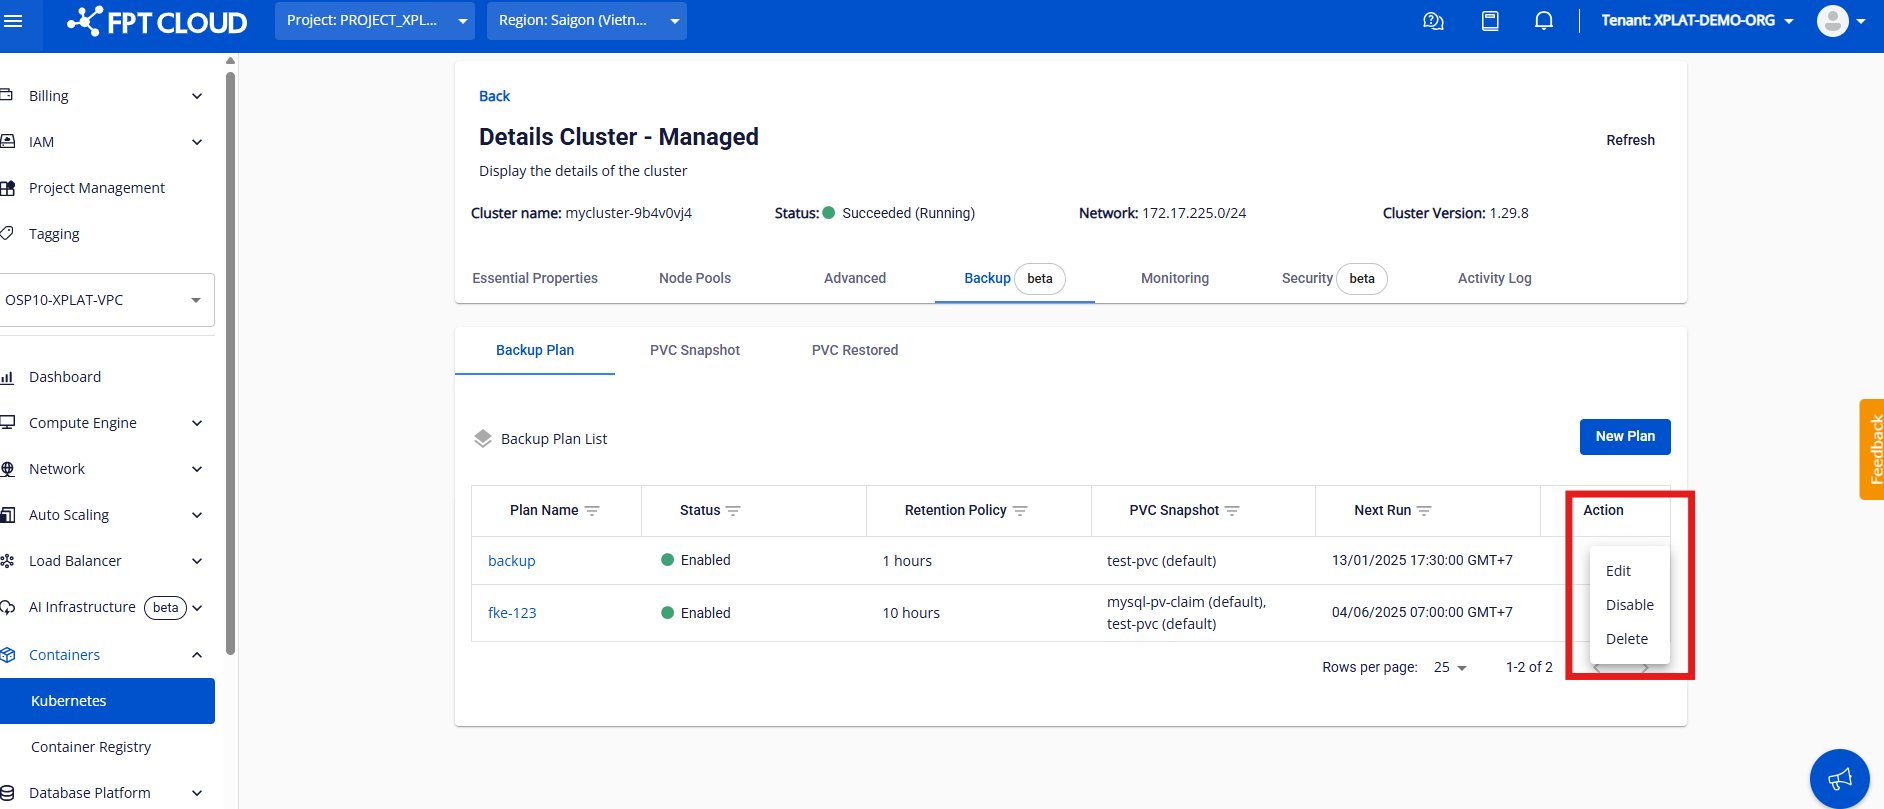Viewport: 1884px width, 809px height.
Task: Change rows per page value 25
Action: pyautogui.click(x=1449, y=667)
